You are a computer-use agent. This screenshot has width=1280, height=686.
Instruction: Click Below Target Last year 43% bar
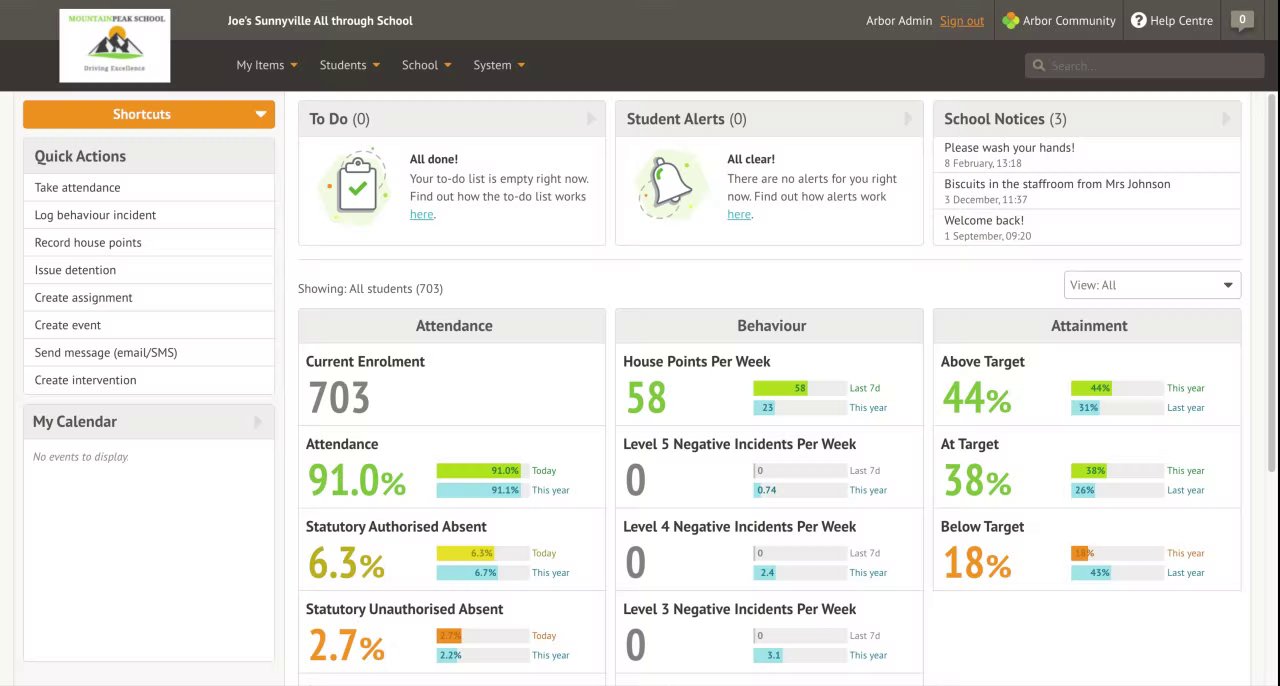(x=1117, y=573)
